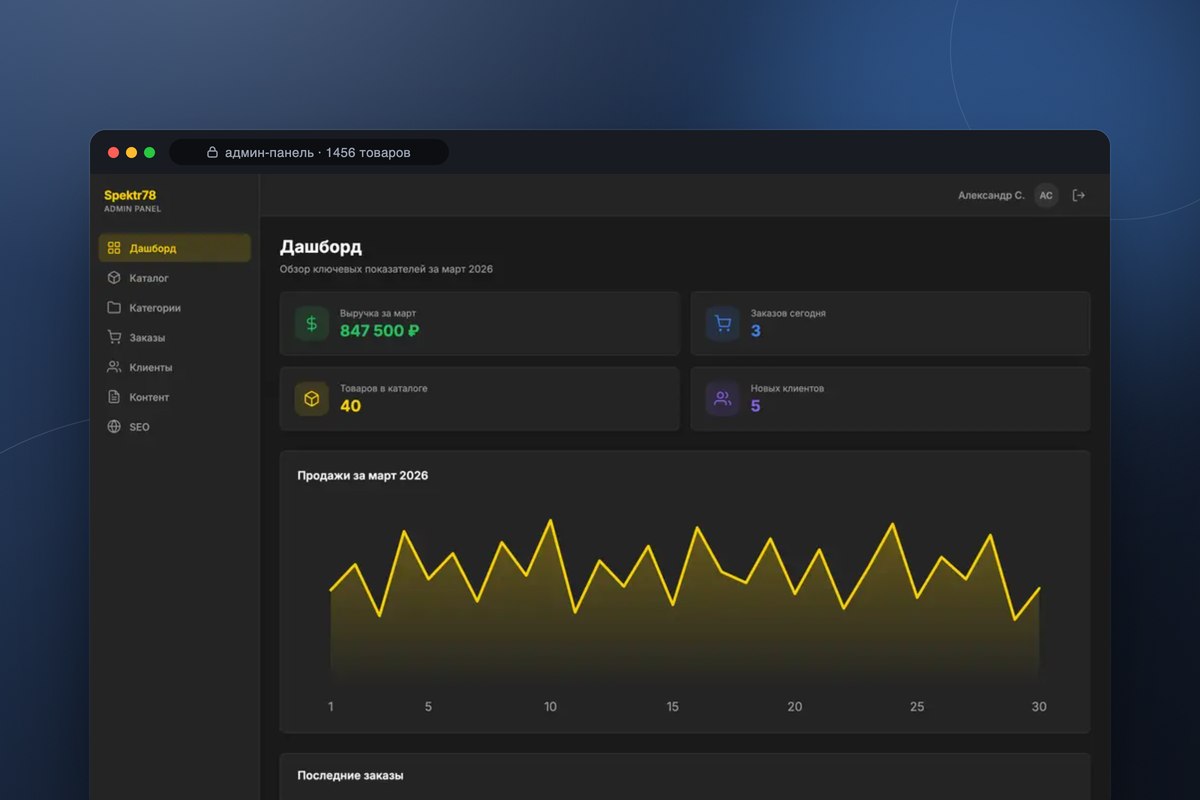Click the AC user avatar
The height and width of the screenshot is (800, 1200).
[x=1046, y=196]
